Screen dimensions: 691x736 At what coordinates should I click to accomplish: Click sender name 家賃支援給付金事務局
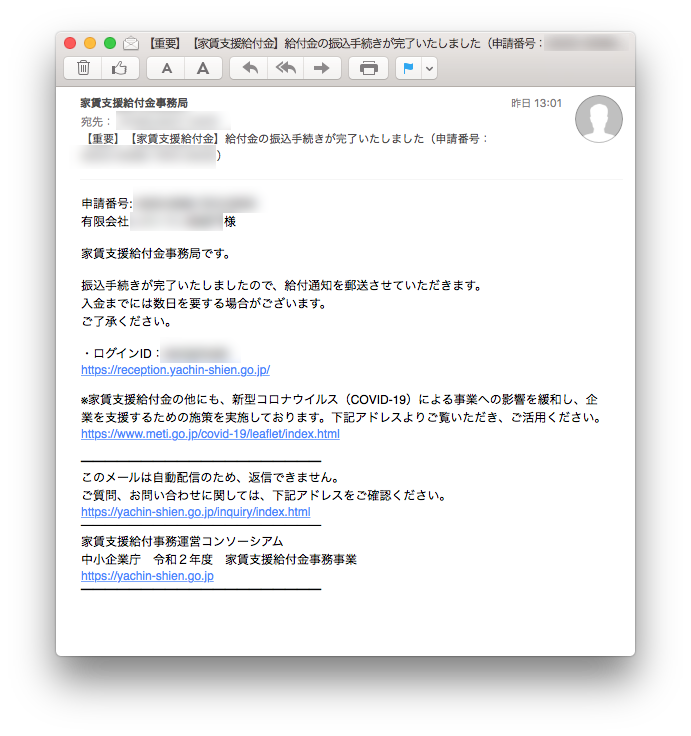(134, 103)
